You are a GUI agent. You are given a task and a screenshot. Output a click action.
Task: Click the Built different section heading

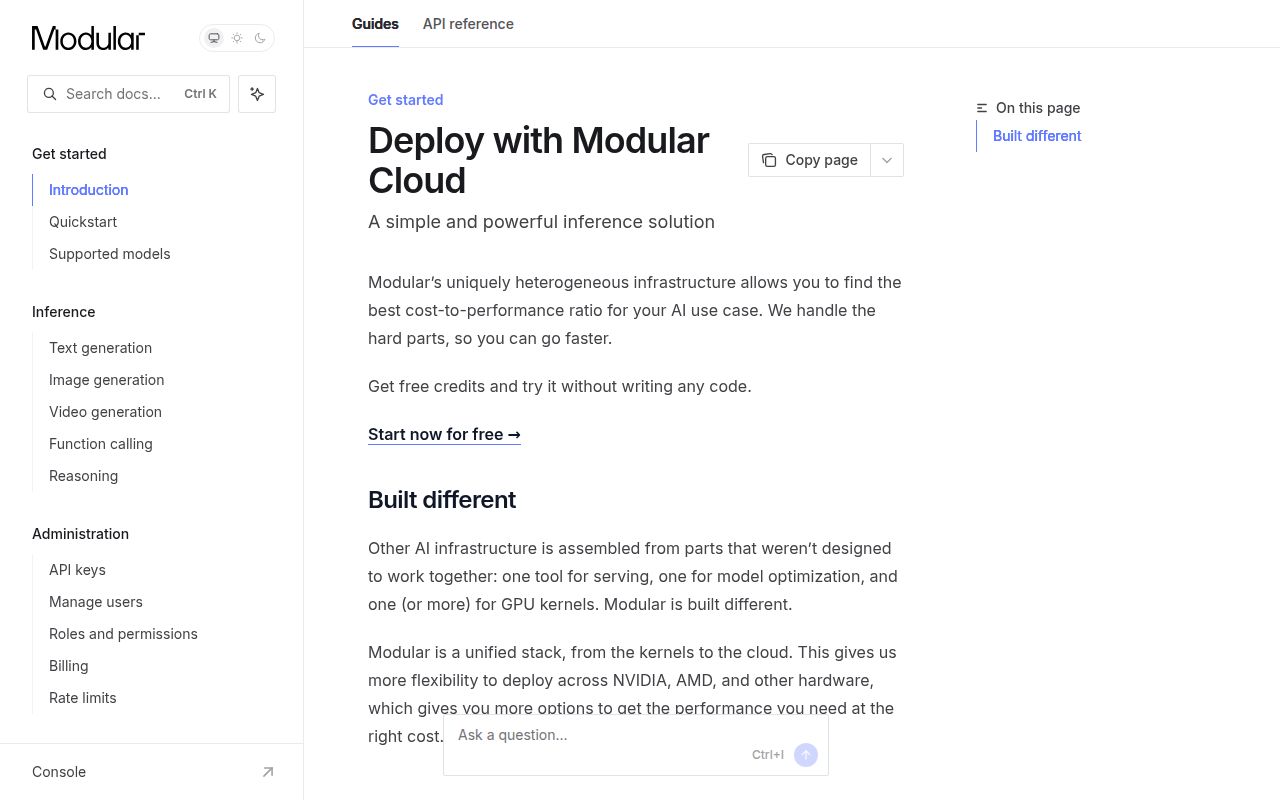pyautogui.click(x=442, y=500)
